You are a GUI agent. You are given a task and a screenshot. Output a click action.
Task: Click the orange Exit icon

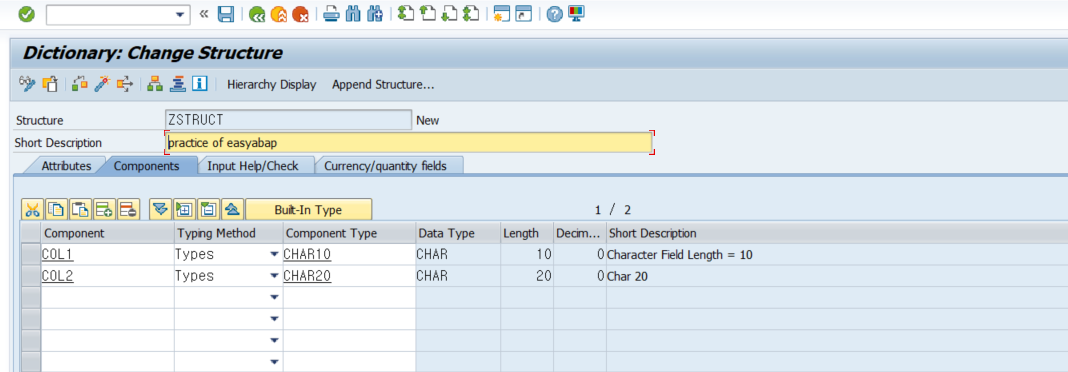tap(279, 14)
